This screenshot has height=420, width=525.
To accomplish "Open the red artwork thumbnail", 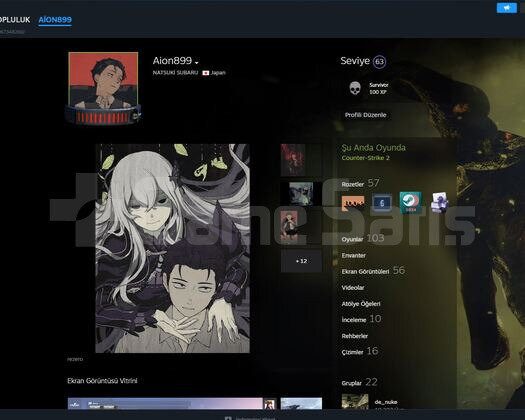I will (x=293, y=160).
